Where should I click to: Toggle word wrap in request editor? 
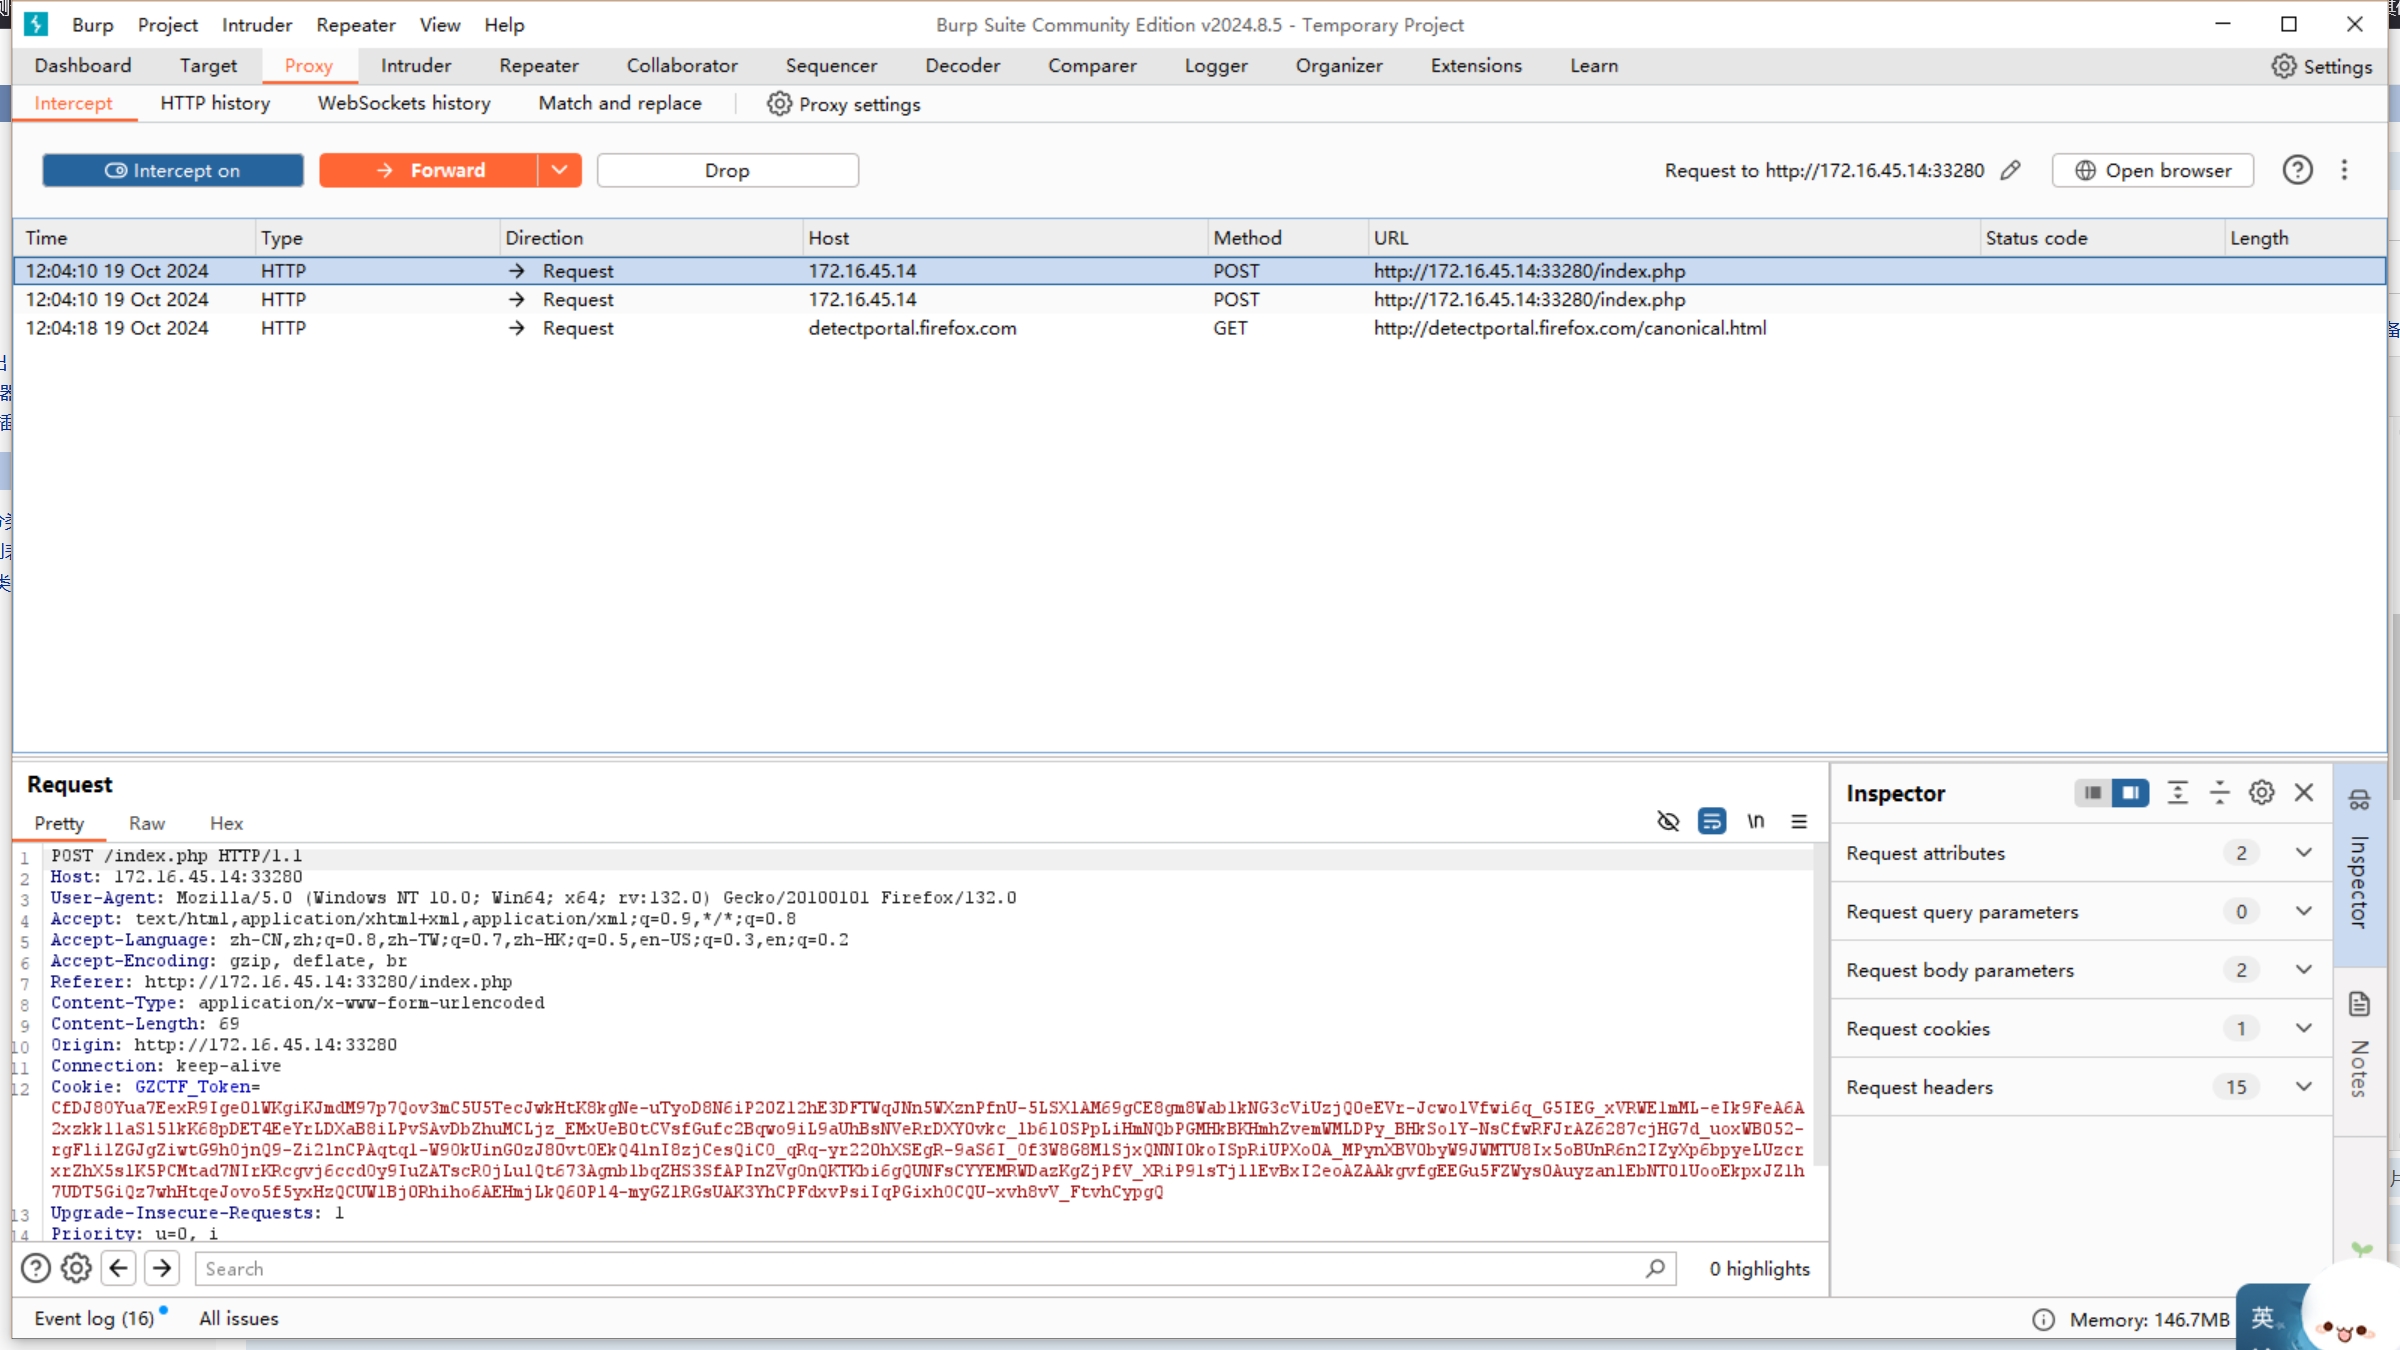click(x=1712, y=821)
